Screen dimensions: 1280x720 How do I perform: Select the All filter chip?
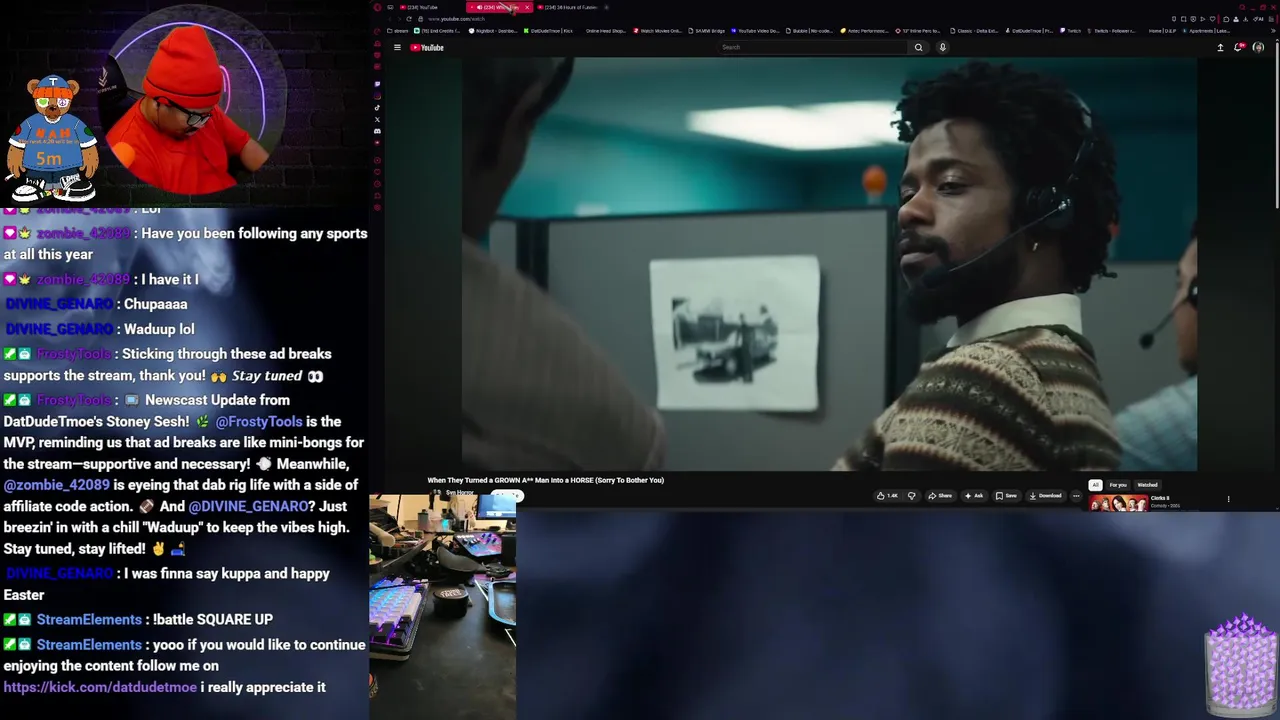coord(1095,485)
